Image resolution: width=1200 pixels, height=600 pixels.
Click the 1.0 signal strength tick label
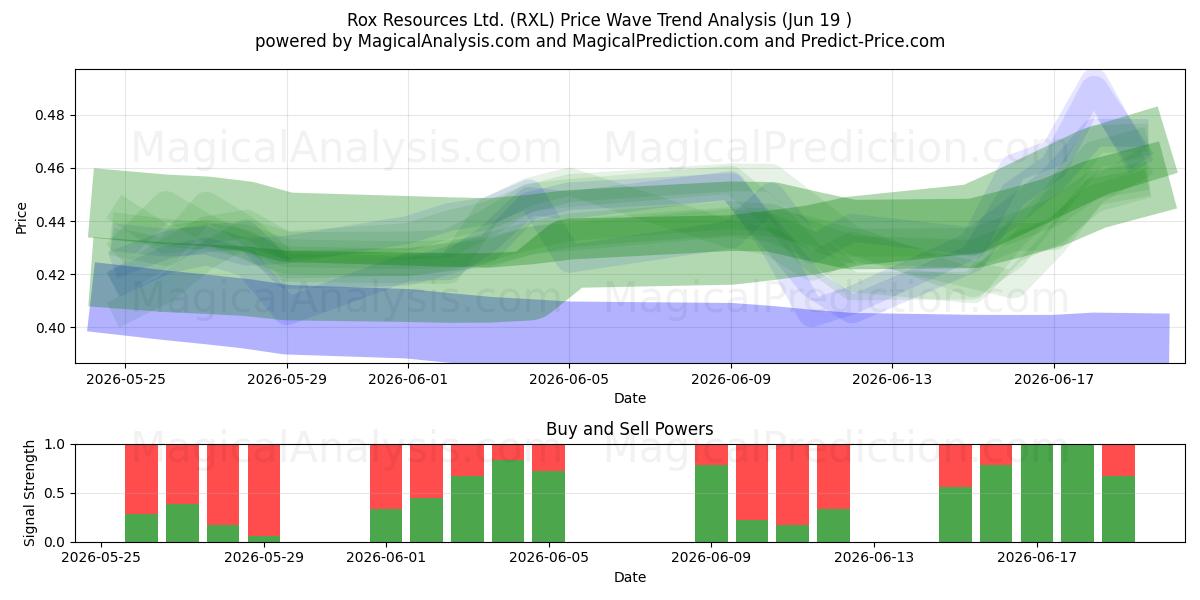55,444
